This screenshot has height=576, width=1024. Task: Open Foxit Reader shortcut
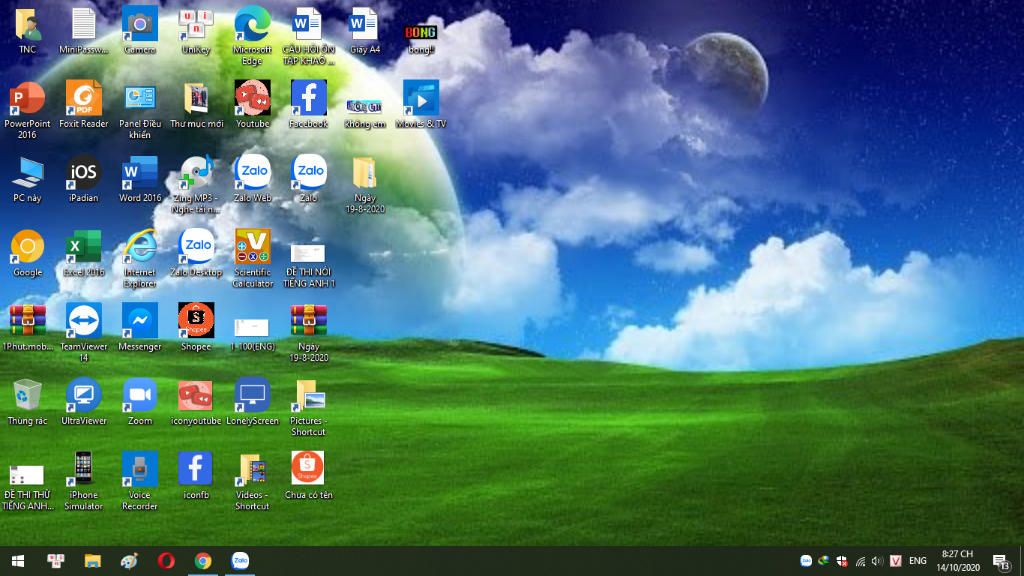click(x=84, y=99)
